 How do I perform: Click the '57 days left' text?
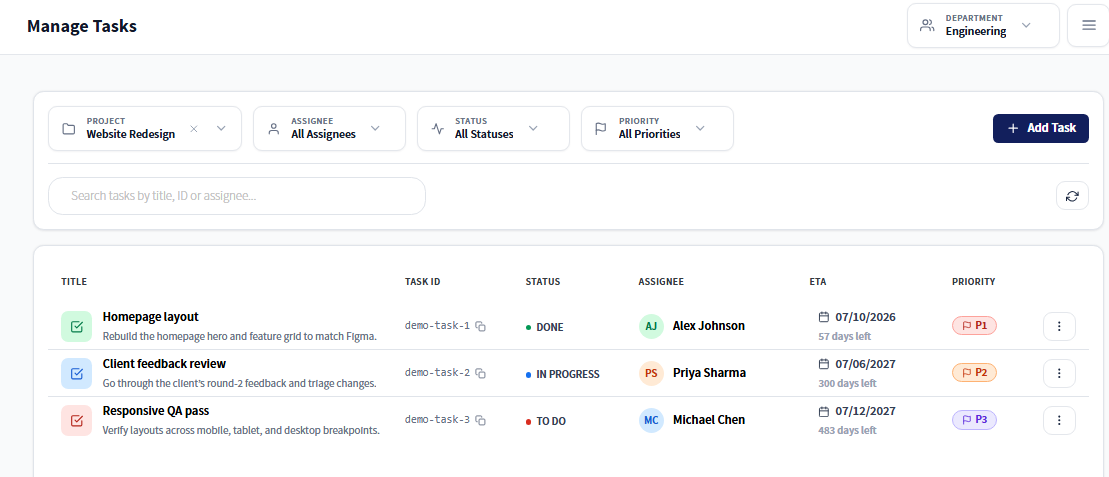click(844, 336)
